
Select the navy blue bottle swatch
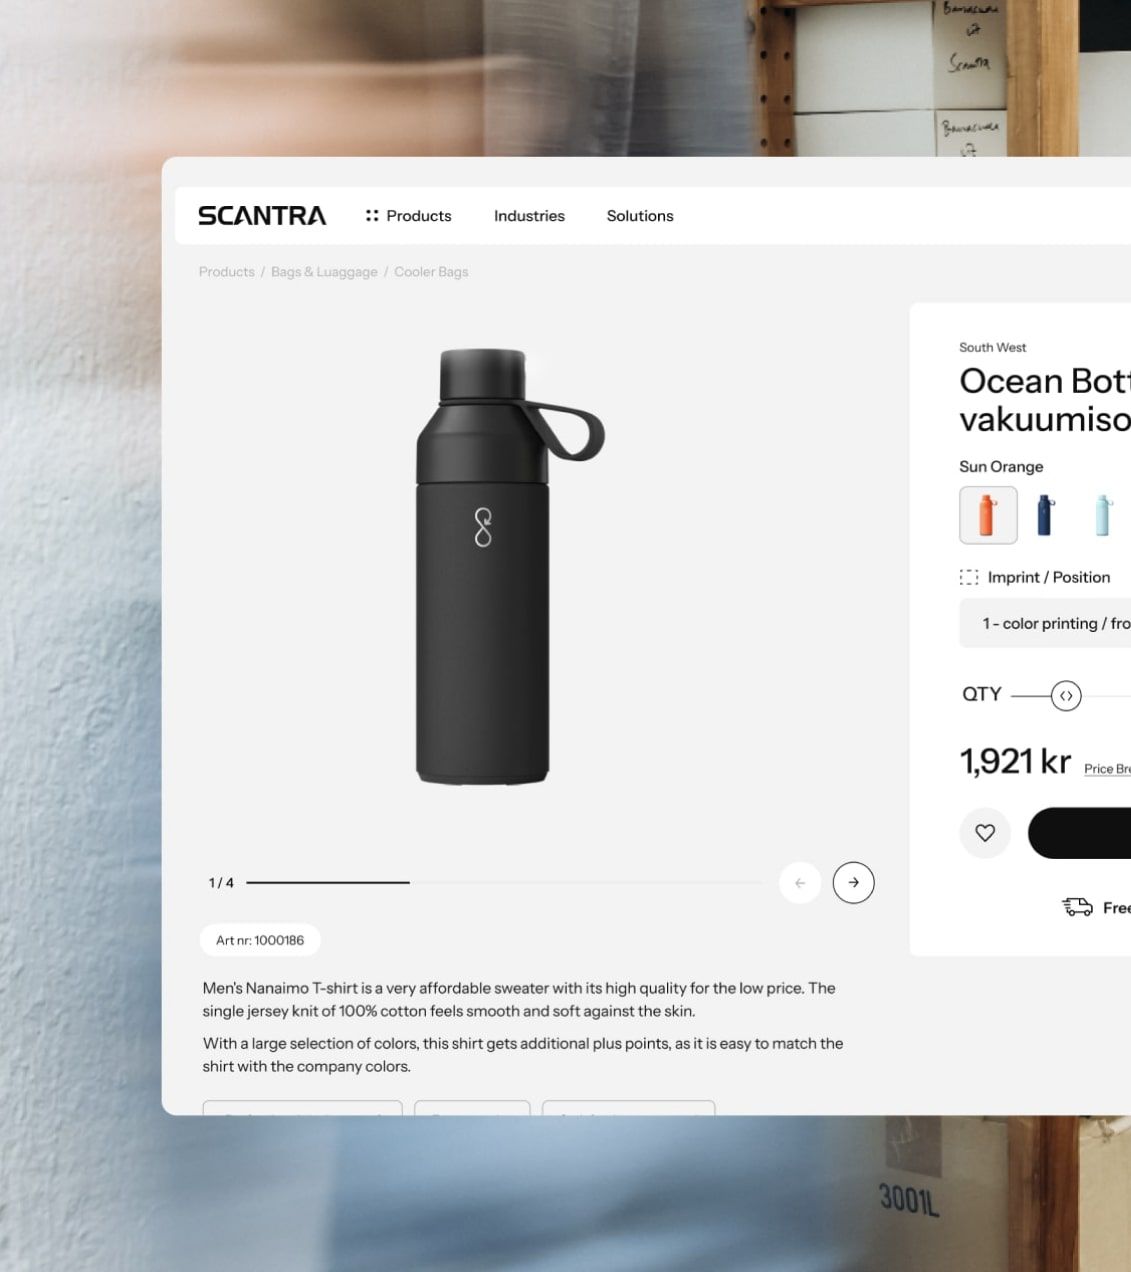[x=1045, y=515]
